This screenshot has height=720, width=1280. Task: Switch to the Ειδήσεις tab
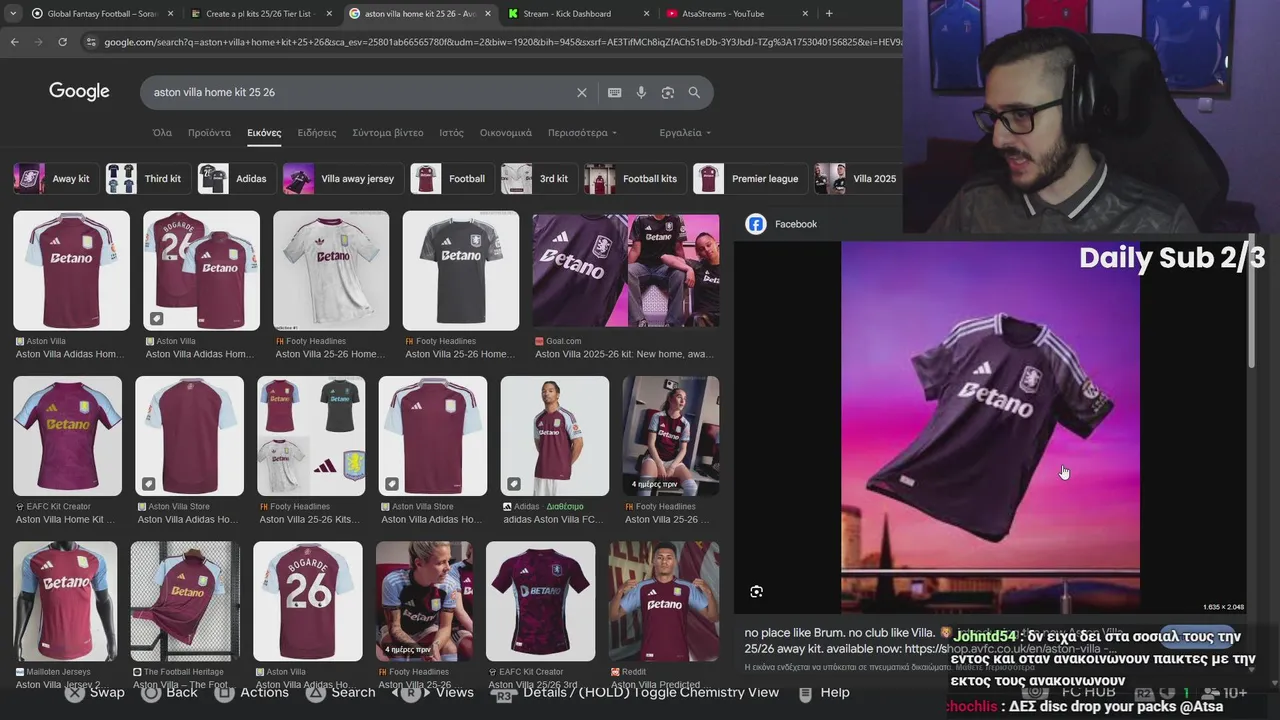coord(317,133)
